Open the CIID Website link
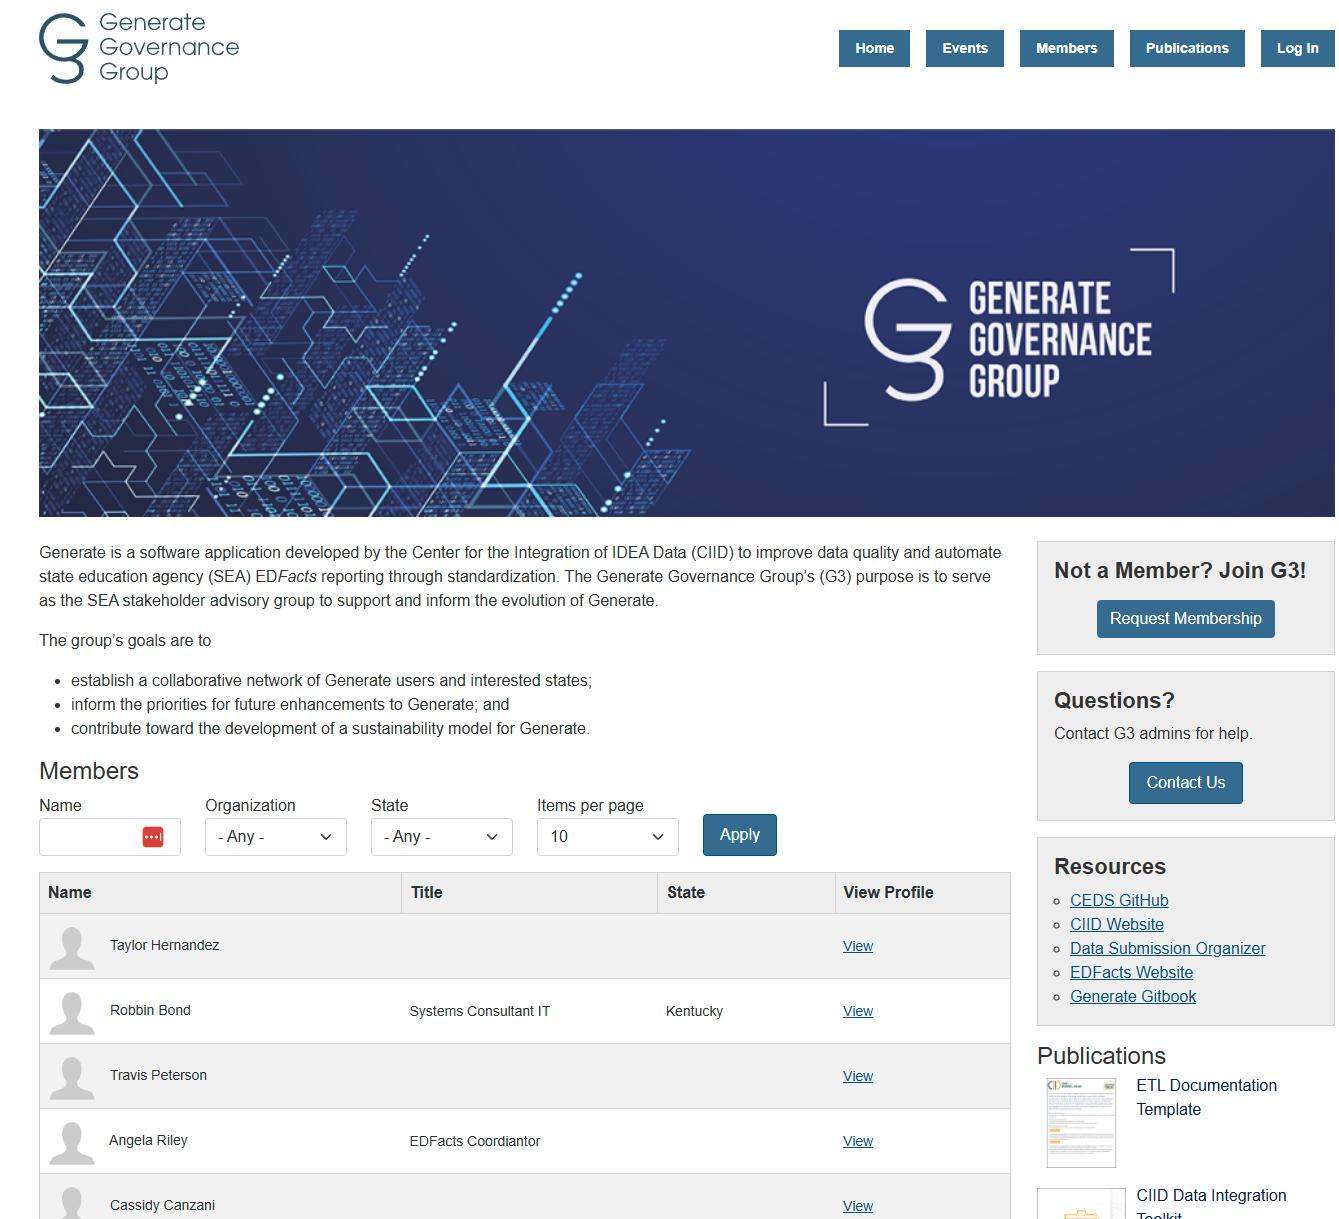Viewport: 1339px width, 1219px height. tap(1117, 924)
